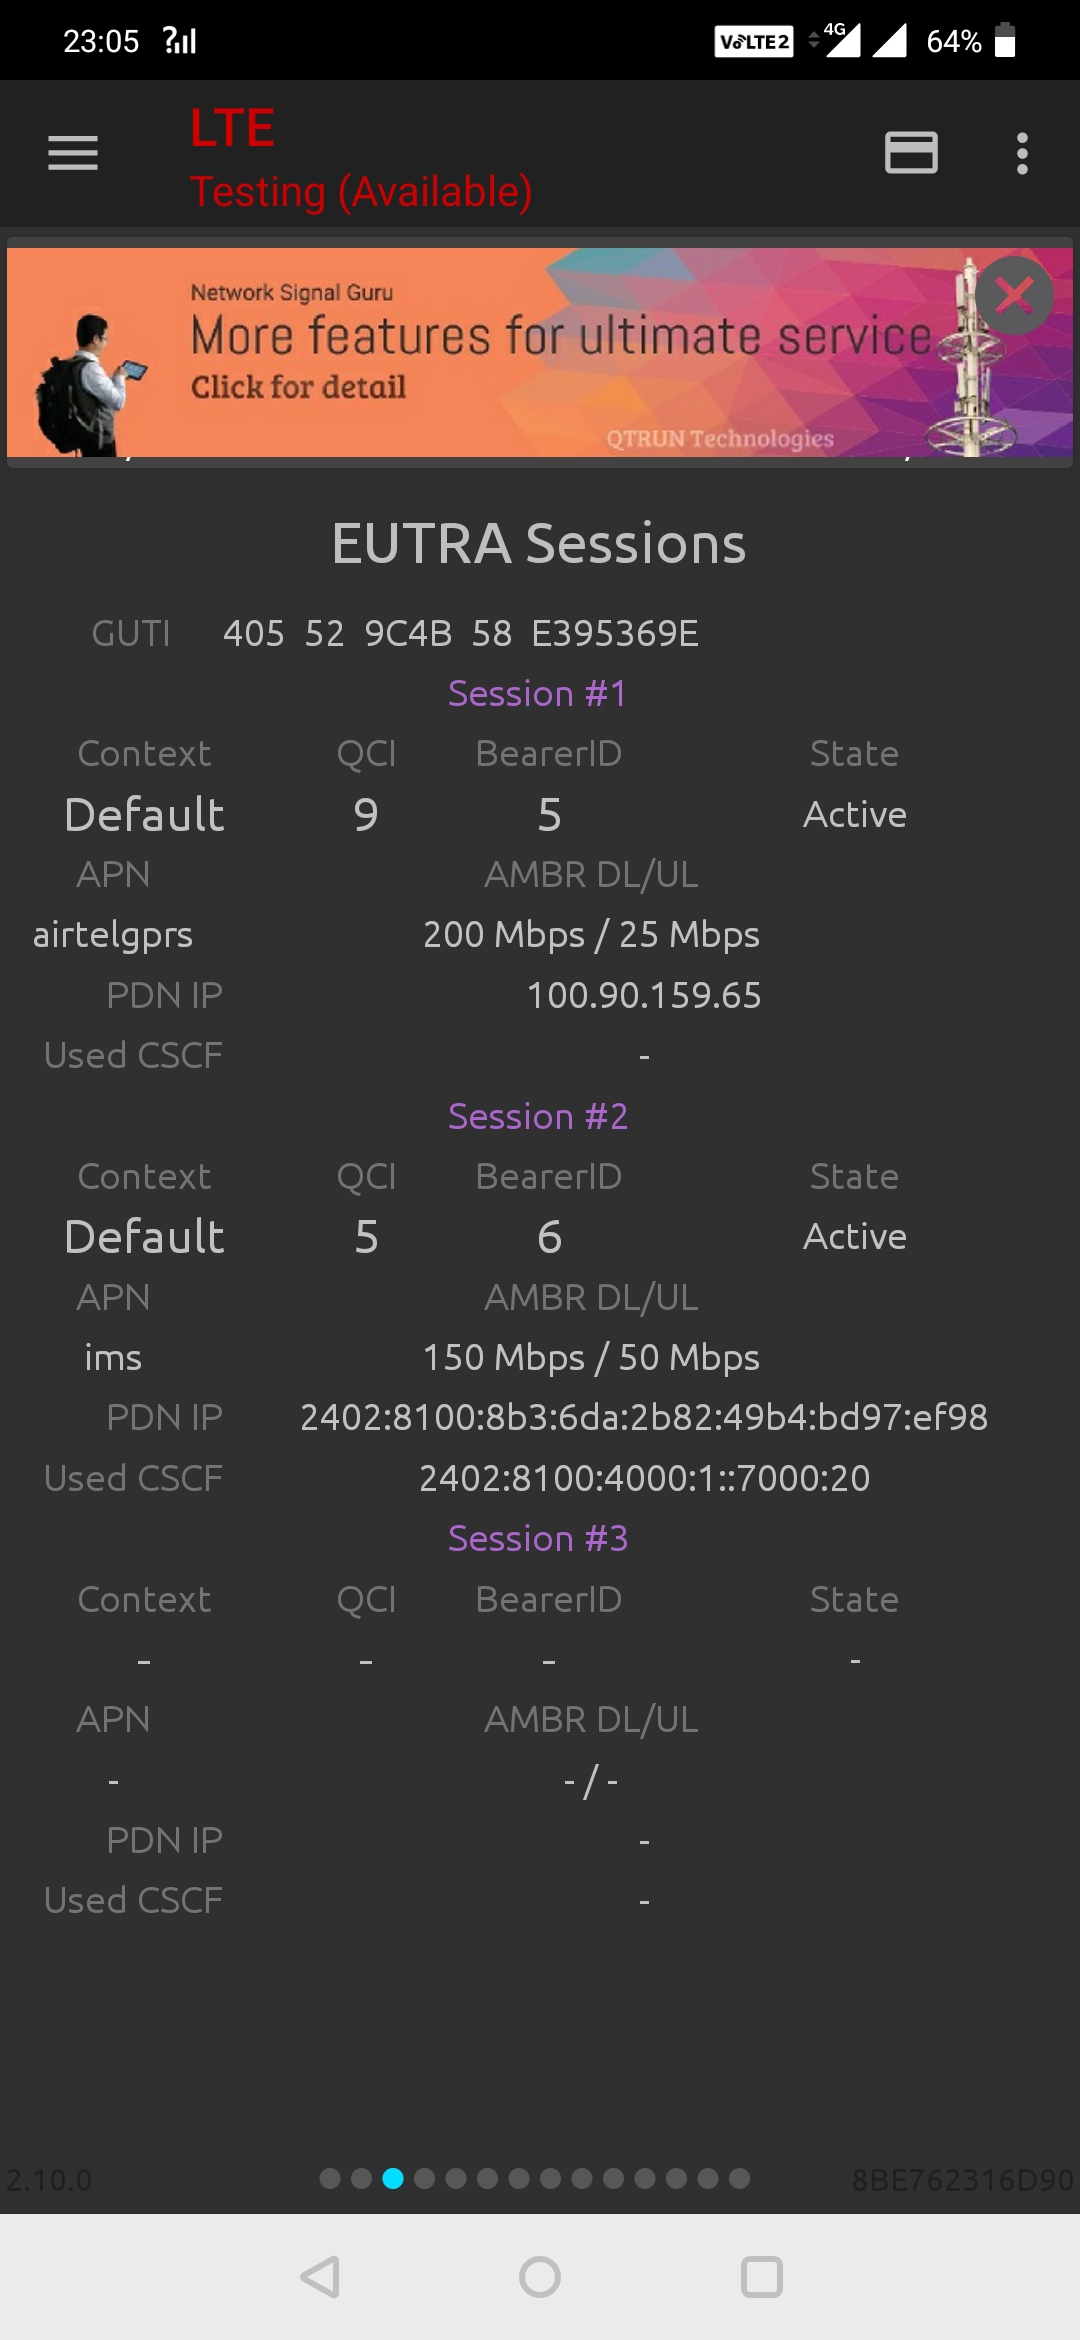Viewport: 1080px width, 2340px height.
Task: Tap the Session #3 heading
Action: (538, 1538)
